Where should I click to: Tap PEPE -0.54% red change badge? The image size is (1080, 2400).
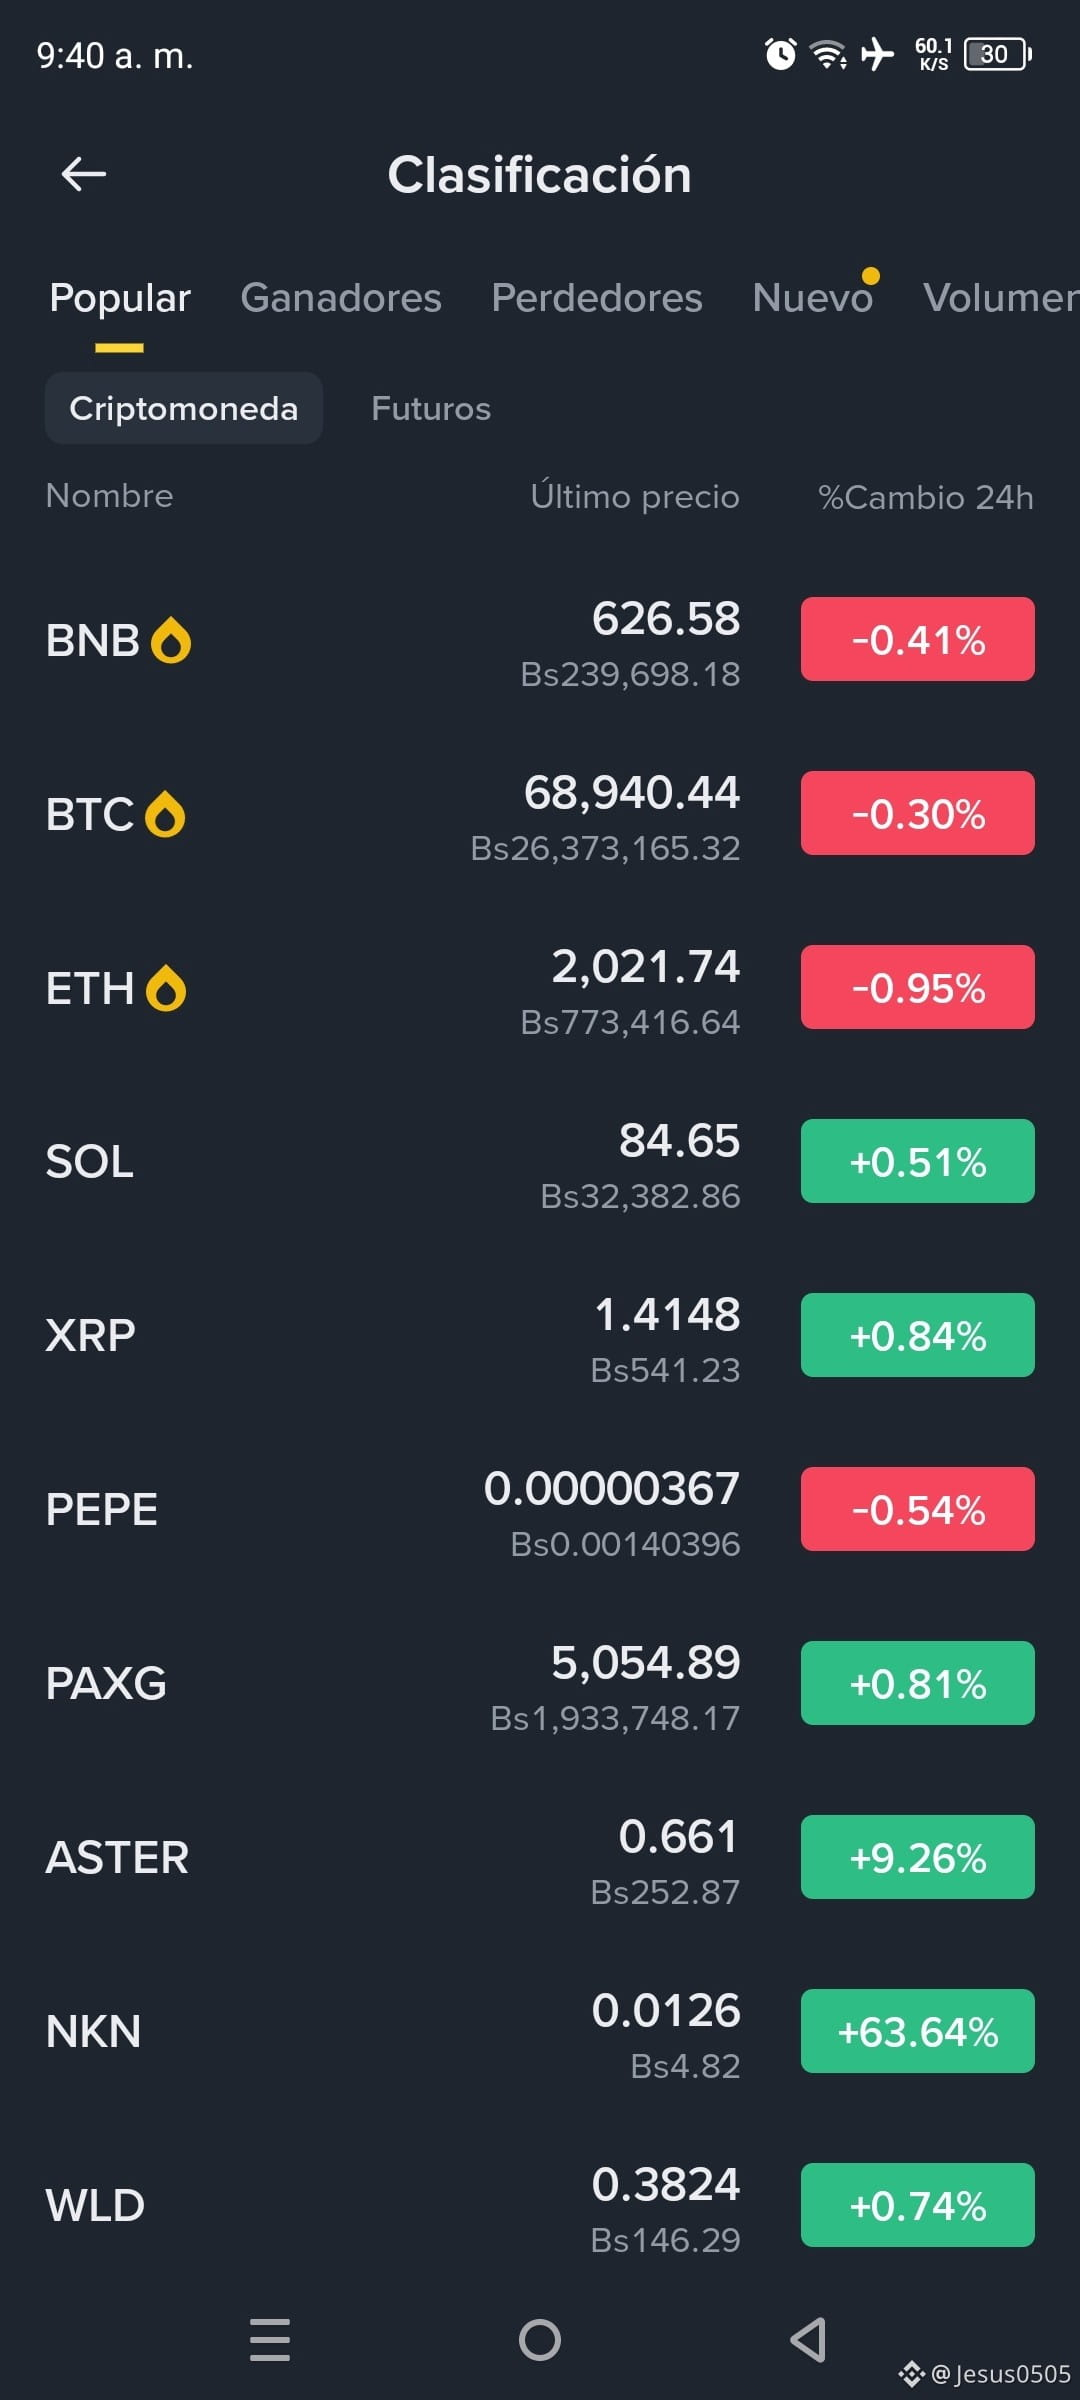pos(918,1509)
